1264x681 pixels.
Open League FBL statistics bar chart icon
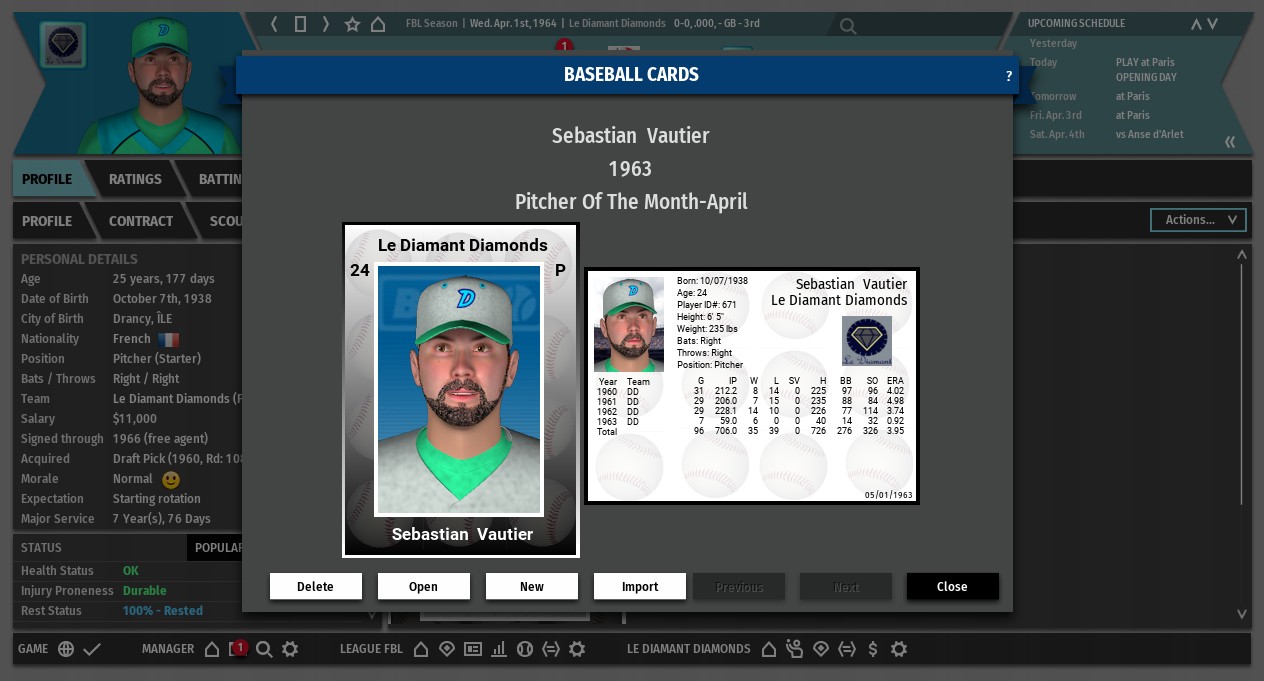coord(499,649)
